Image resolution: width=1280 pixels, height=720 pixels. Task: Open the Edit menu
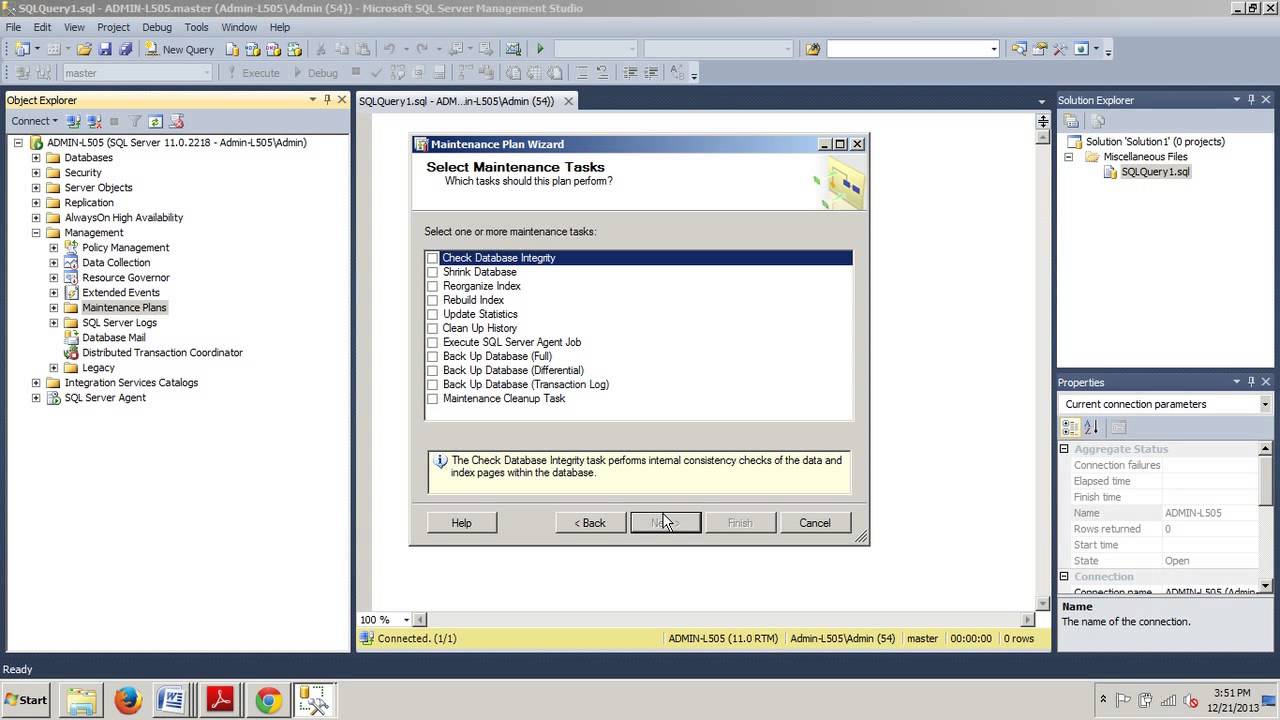[42, 27]
